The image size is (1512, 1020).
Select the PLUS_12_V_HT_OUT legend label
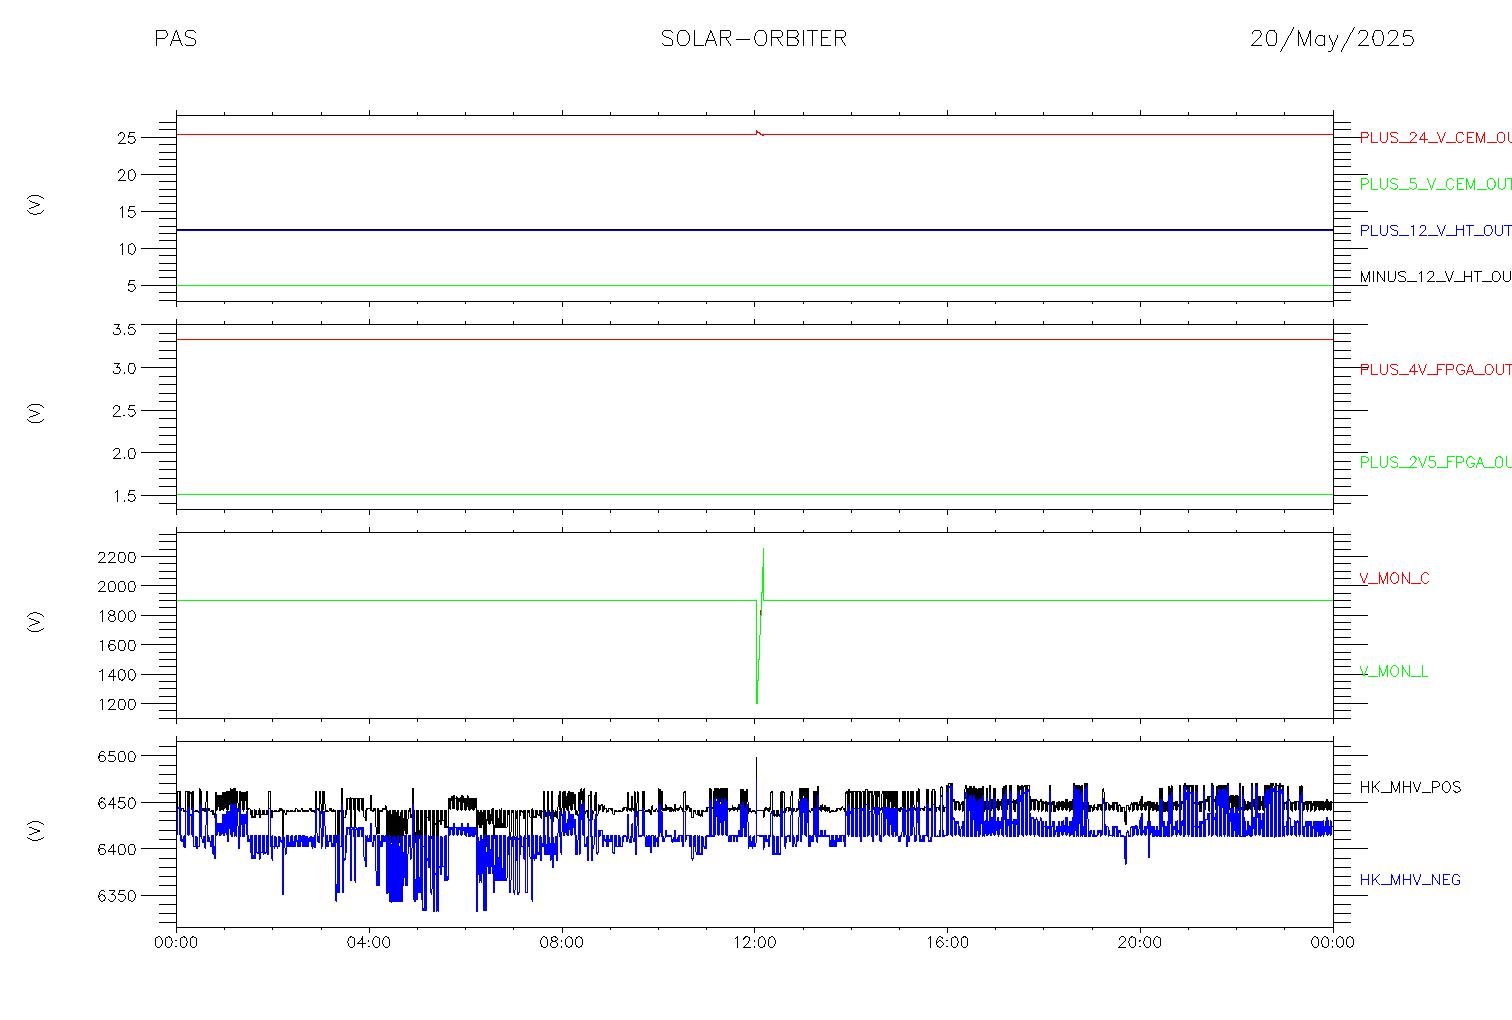(1435, 230)
